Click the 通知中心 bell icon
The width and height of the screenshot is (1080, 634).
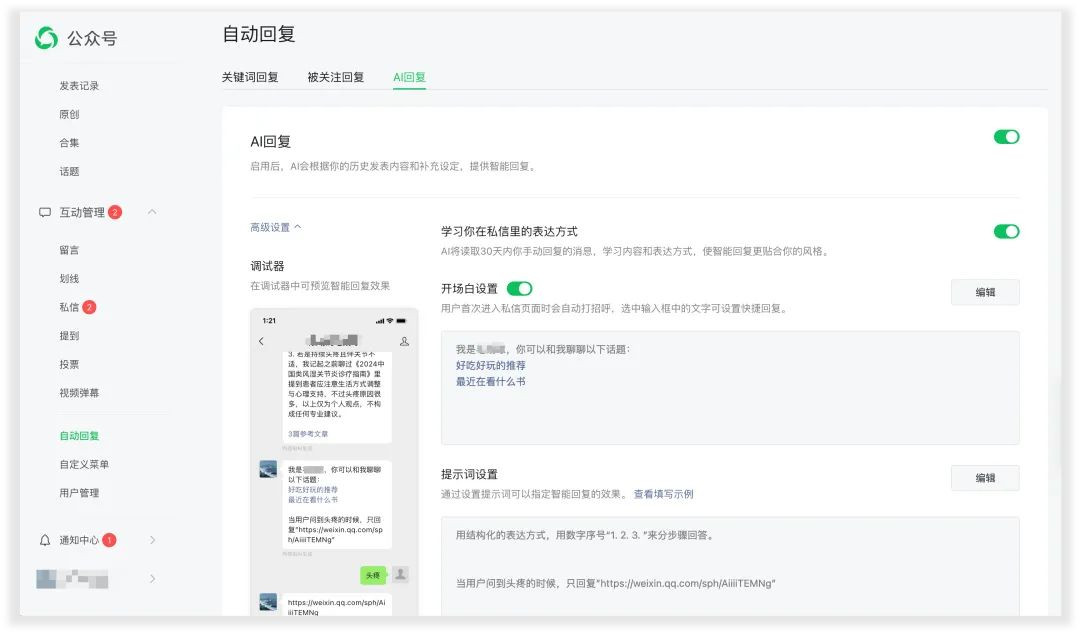[x=45, y=540]
